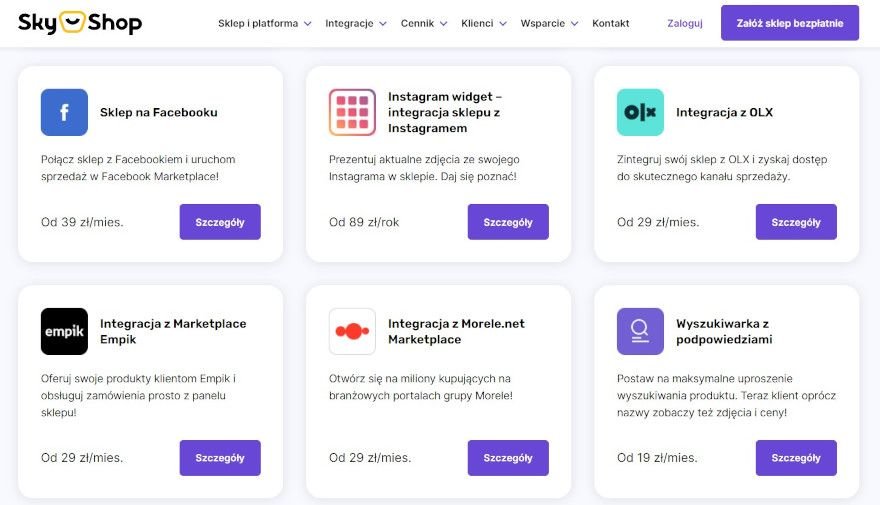
Task: Click the Od 89 zł/rok price
Action: click(x=364, y=222)
